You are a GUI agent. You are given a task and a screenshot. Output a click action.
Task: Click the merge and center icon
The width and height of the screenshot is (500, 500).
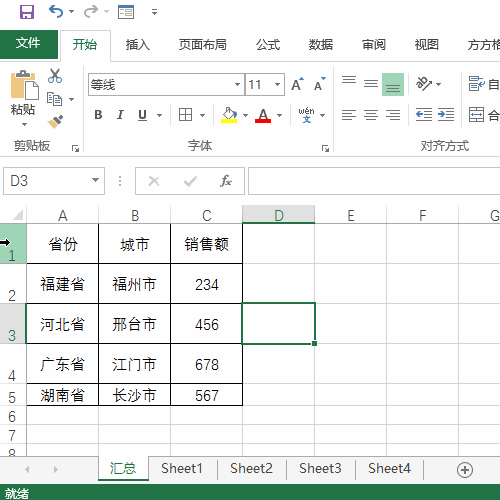click(x=476, y=115)
